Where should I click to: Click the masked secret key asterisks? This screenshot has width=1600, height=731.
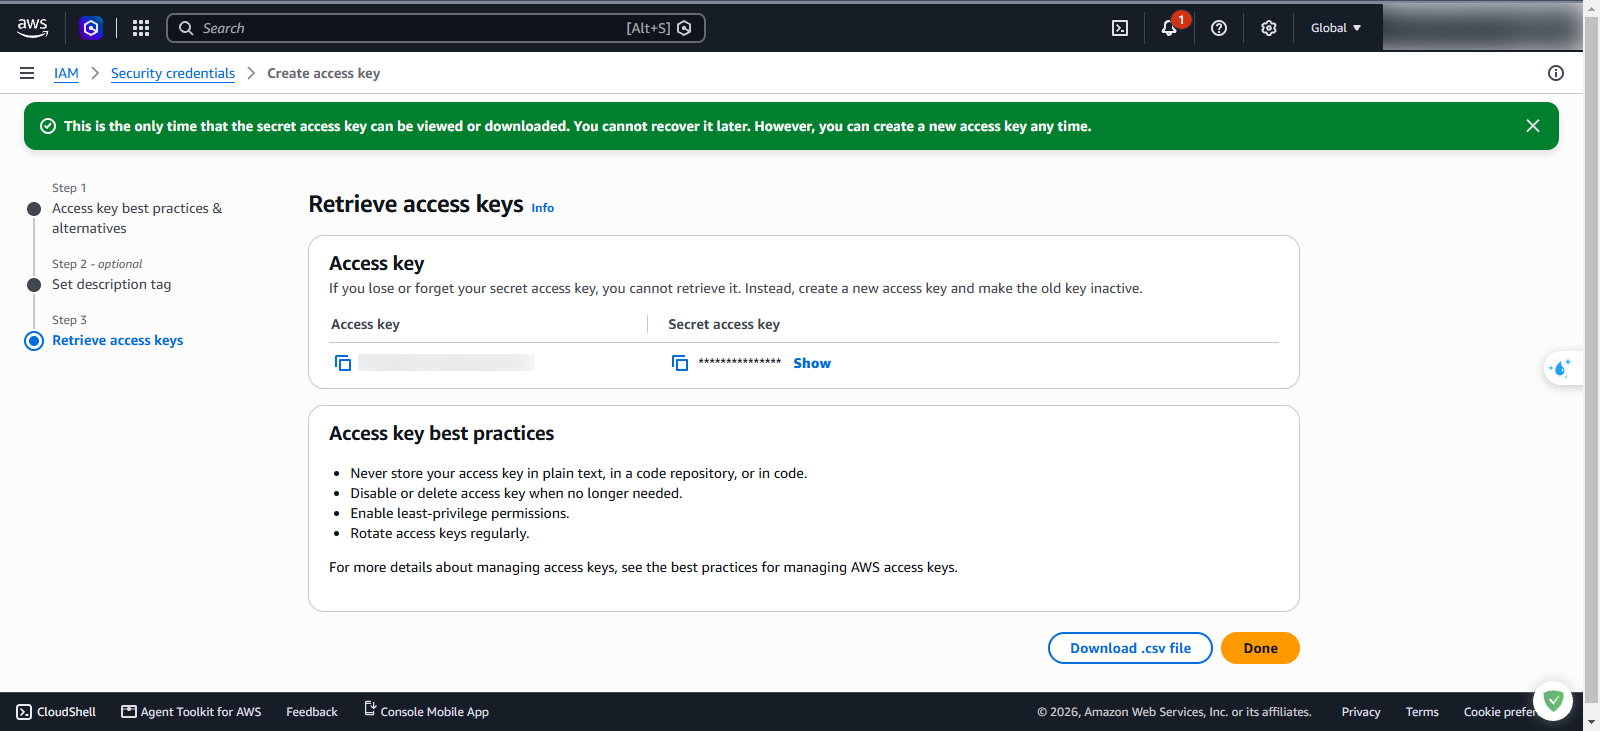tap(740, 362)
